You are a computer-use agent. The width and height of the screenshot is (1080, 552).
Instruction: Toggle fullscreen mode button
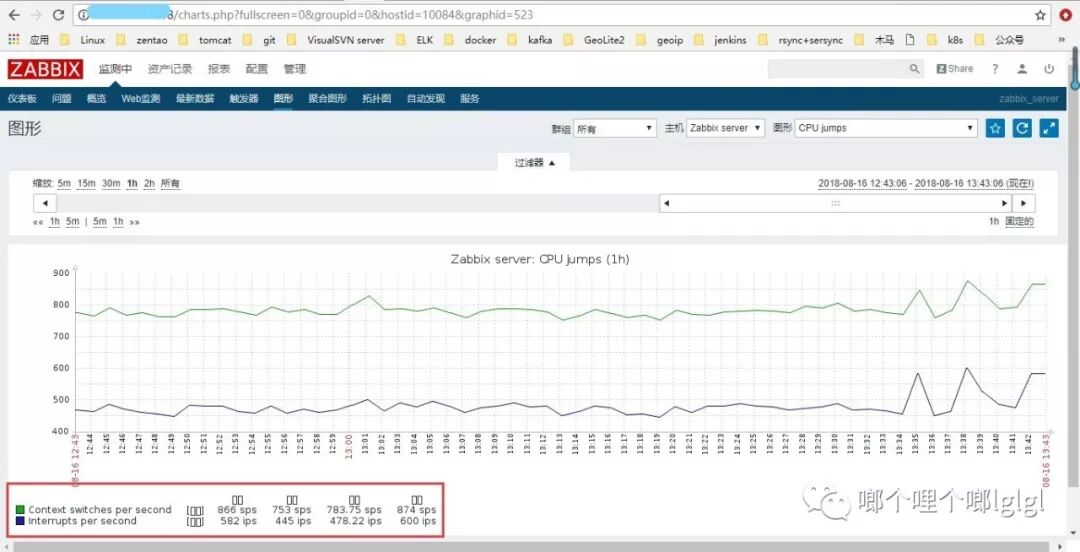click(1049, 128)
